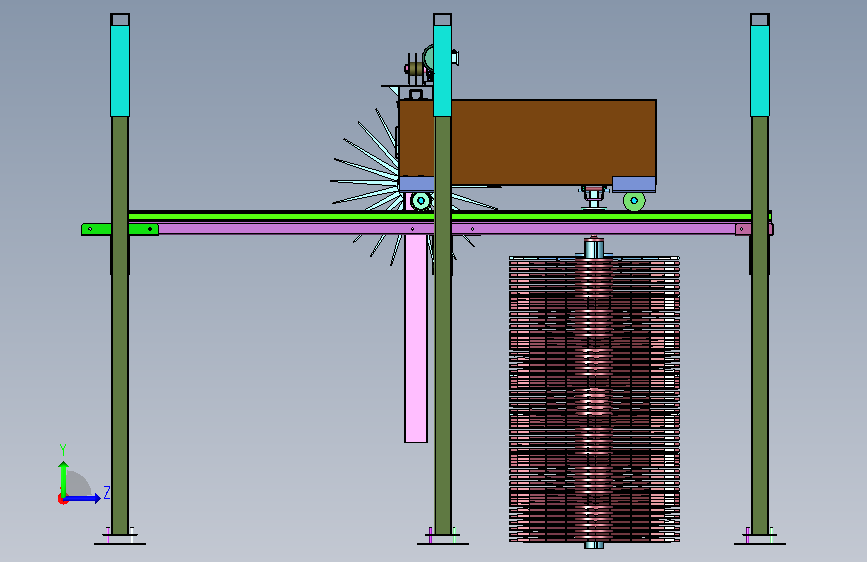Pick the teal wheel beside the middle post
Image resolution: width=867 pixels, height=562 pixels.
click(421, 201)
